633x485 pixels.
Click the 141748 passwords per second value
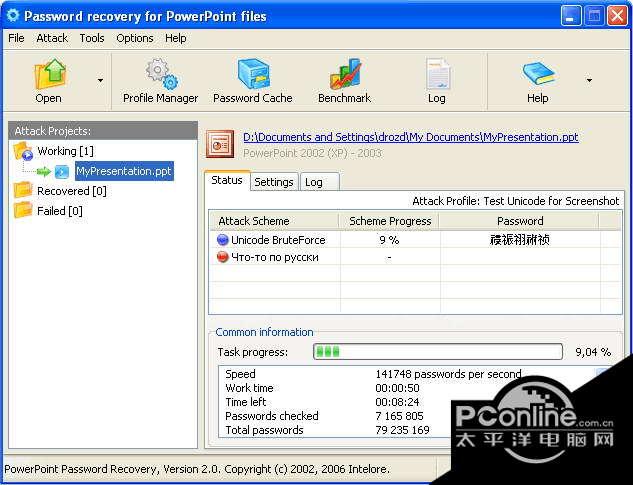[x=448, y=374]
